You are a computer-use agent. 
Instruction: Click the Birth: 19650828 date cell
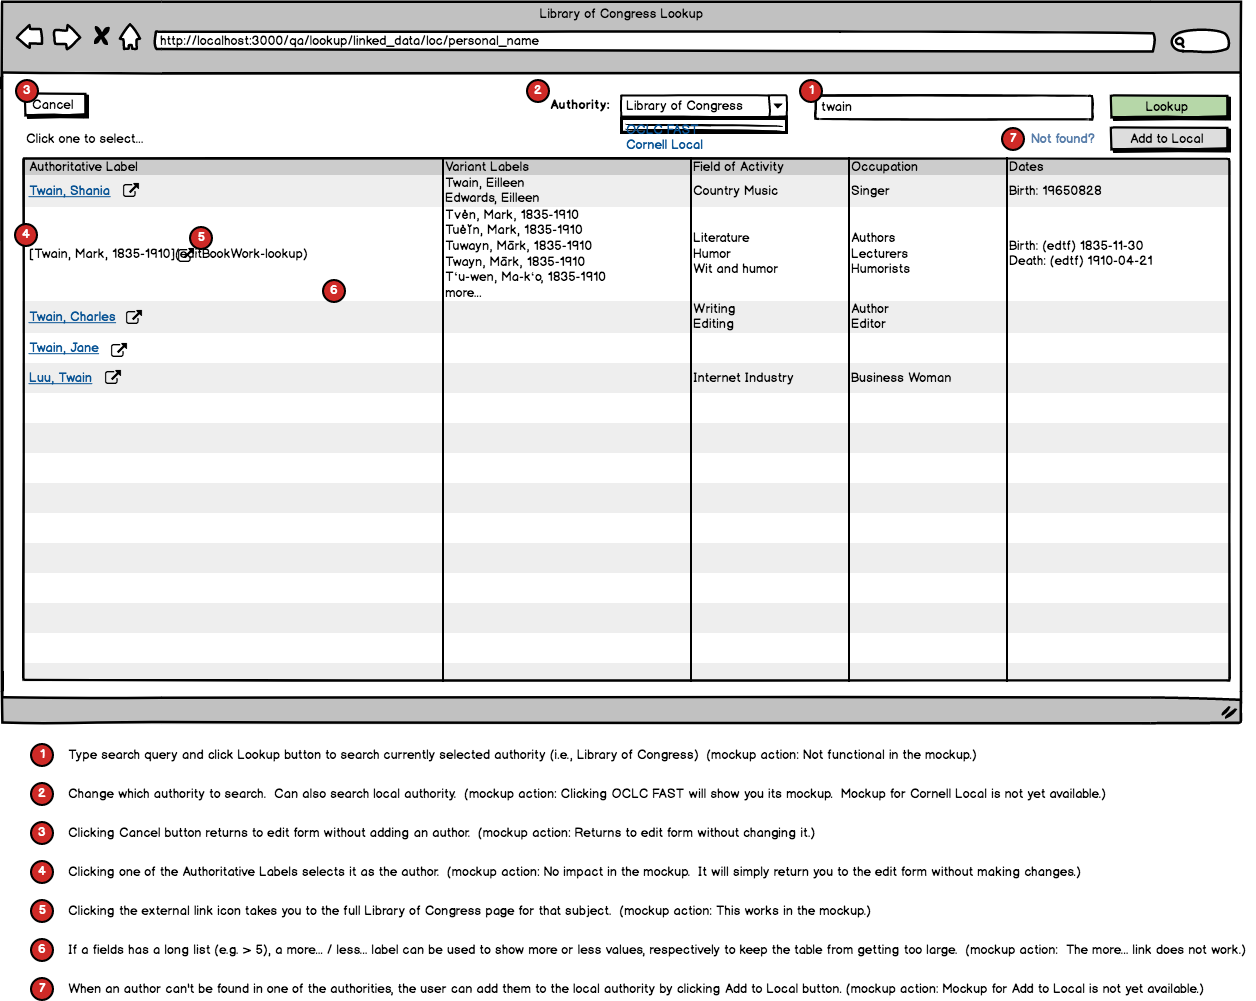click(x=1055, y=191)
